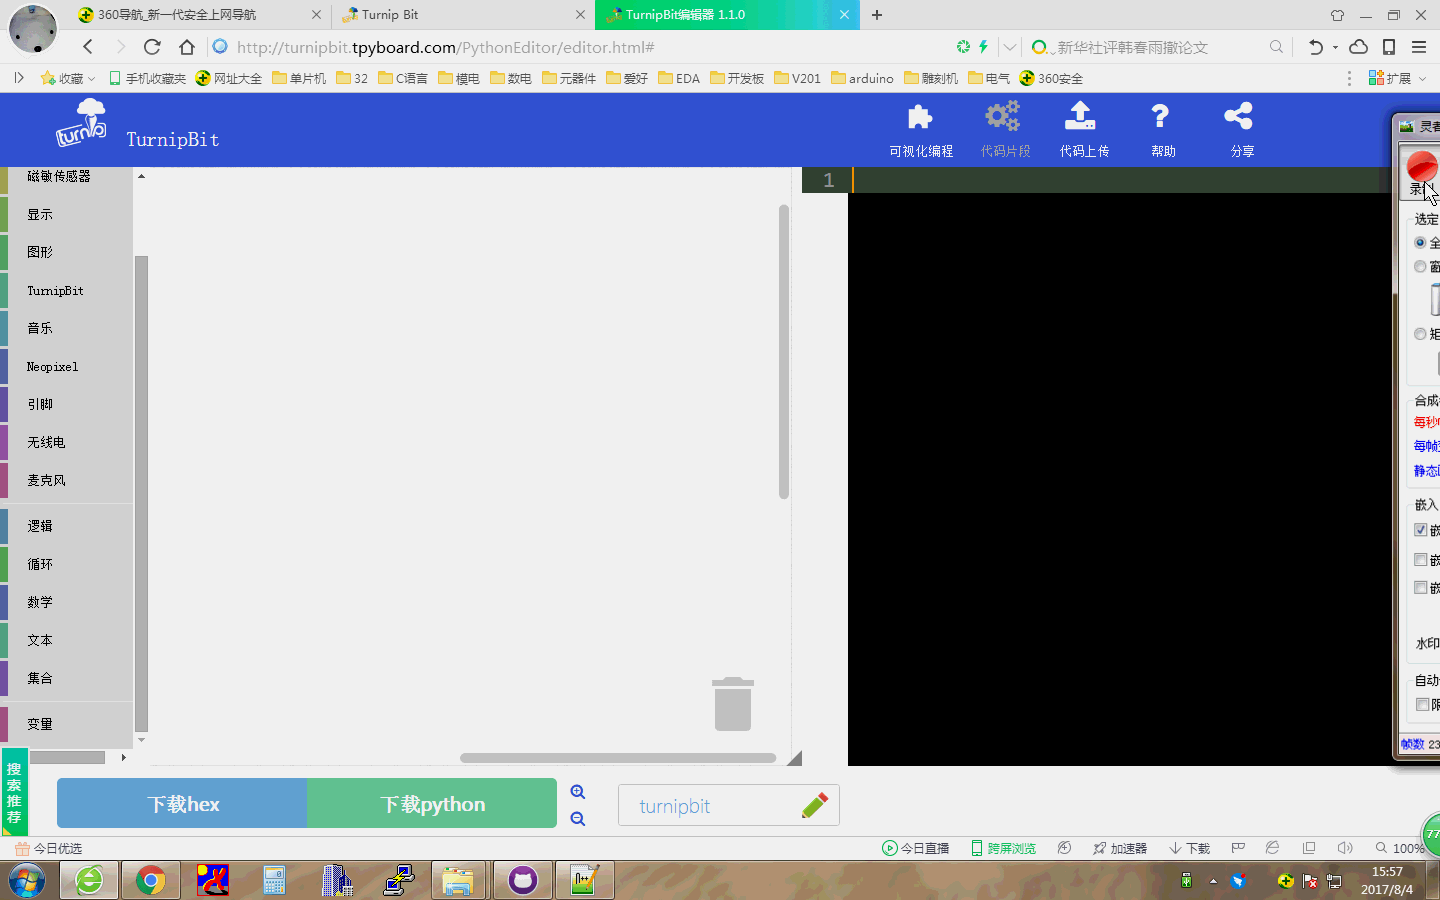Tick the second checkbox under 嵌入
This screenshot has width=1440, height=900.
[1420, 560]
